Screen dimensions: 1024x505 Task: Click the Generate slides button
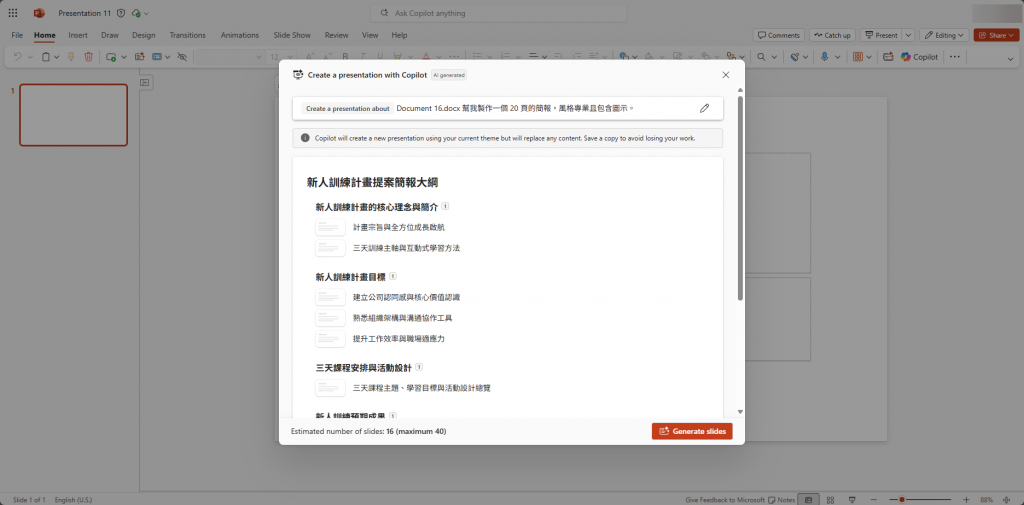point(692,431)
